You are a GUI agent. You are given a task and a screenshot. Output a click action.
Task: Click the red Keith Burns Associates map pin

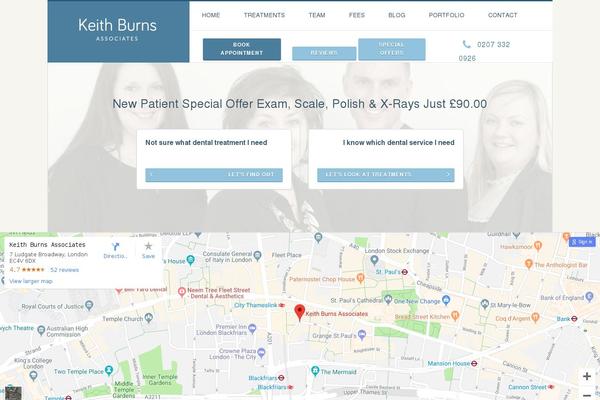click(x=300, y=312)
